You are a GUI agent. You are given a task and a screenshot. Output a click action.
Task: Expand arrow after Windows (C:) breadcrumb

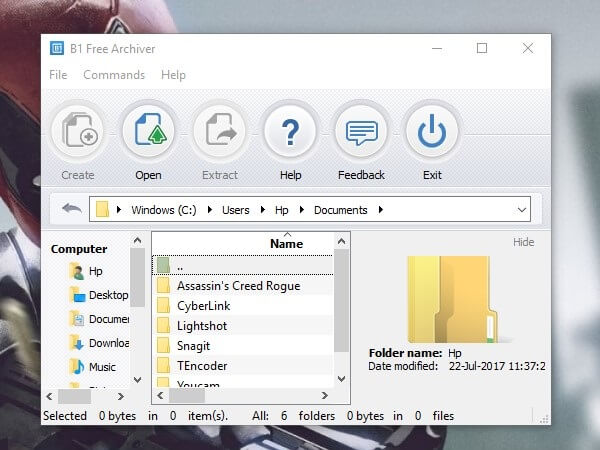(210, 209)
